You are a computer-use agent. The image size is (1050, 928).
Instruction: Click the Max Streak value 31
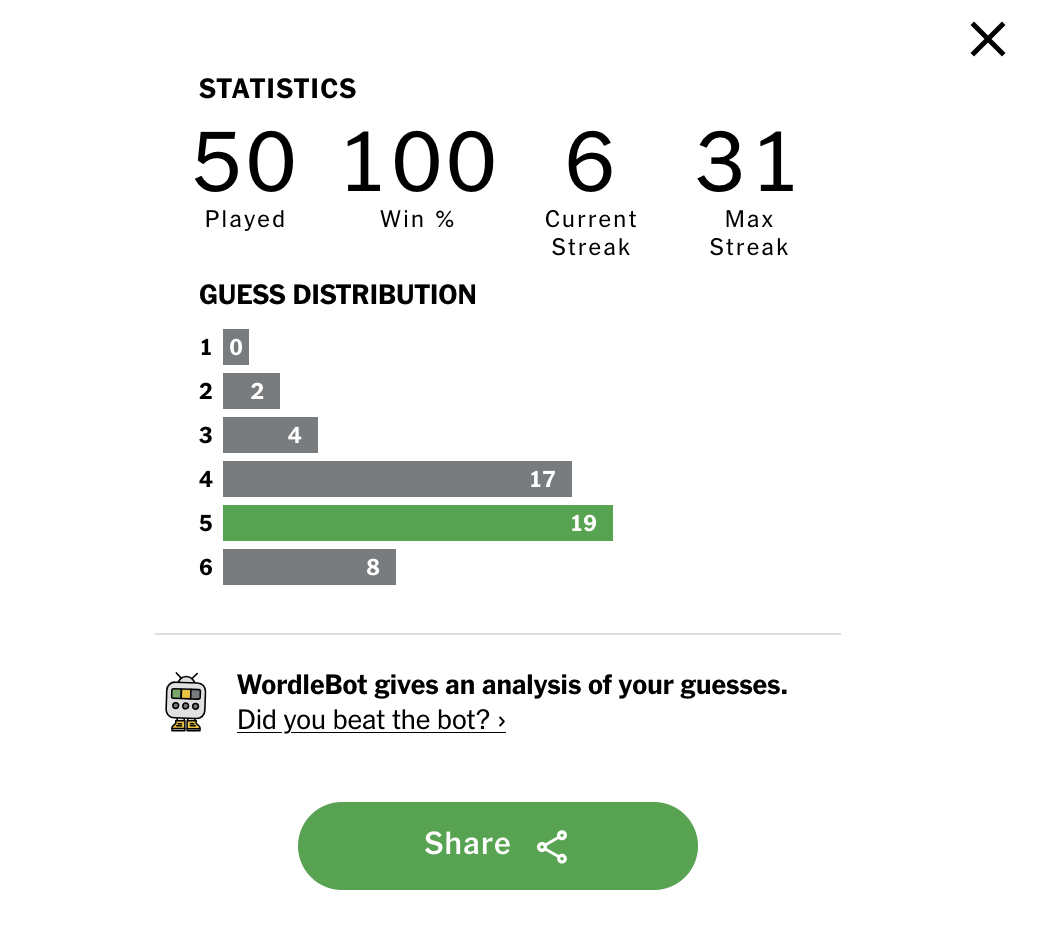tap(747, 161)
